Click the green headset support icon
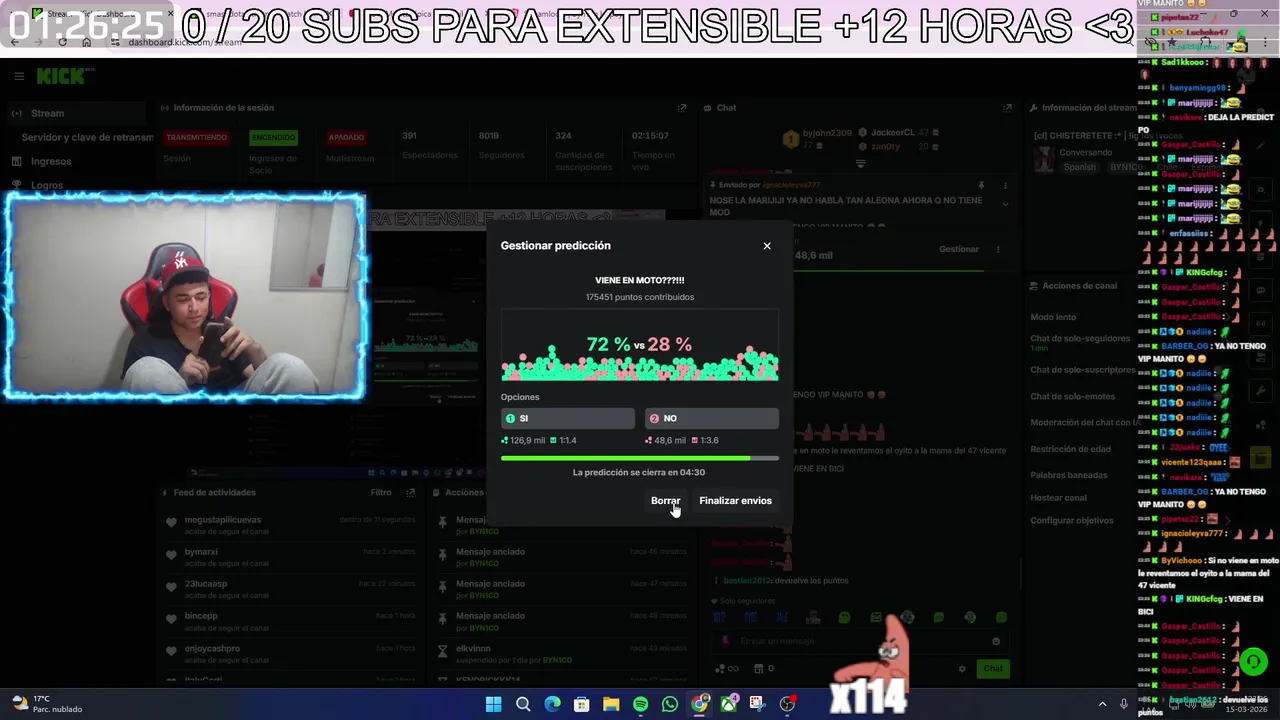Viewport: 1280px width, 720px height. click(1253, 661)
